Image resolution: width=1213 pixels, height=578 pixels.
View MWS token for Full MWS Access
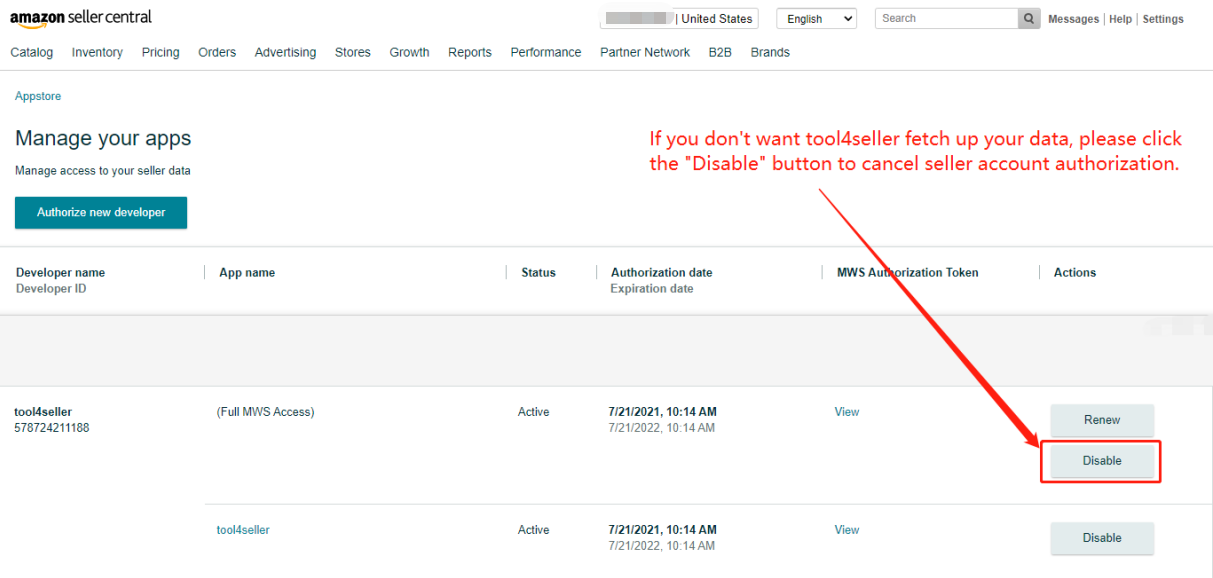point(847,412)
